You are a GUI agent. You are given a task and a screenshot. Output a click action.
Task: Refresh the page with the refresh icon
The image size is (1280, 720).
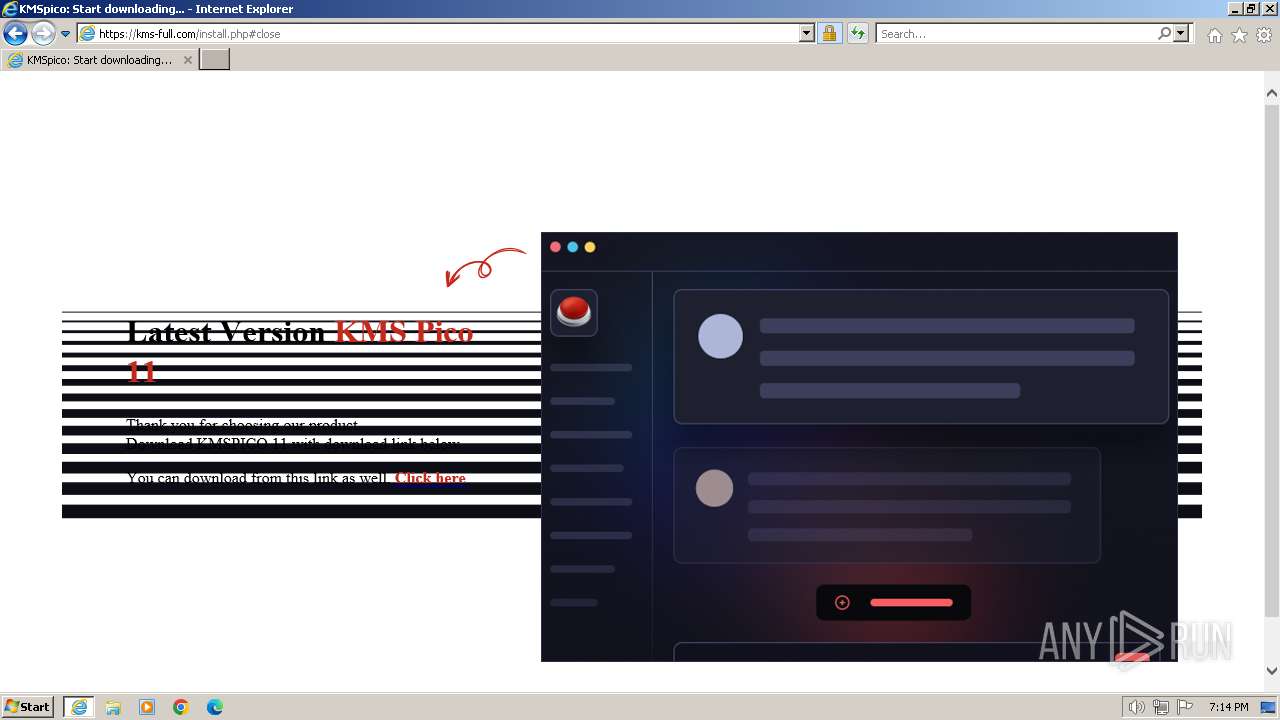click(x=857, y=34)
